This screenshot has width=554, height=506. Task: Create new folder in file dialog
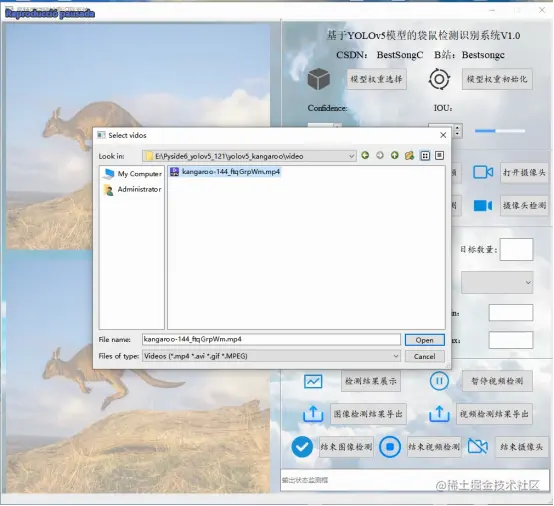[x=409, y=155]
